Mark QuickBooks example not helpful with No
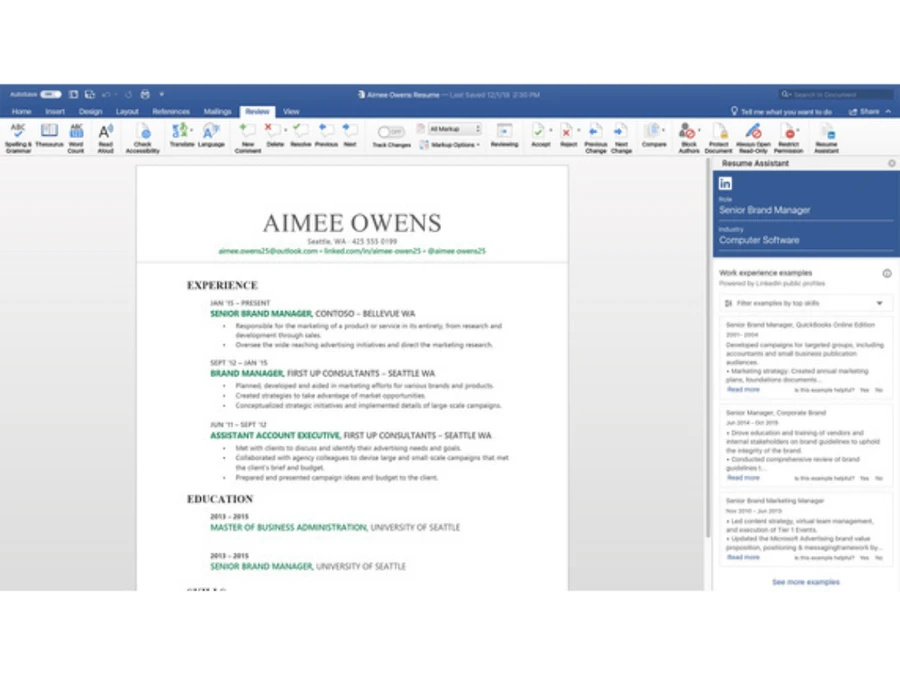The height and width of the screenshot is (675, 900). coord(879,390)
